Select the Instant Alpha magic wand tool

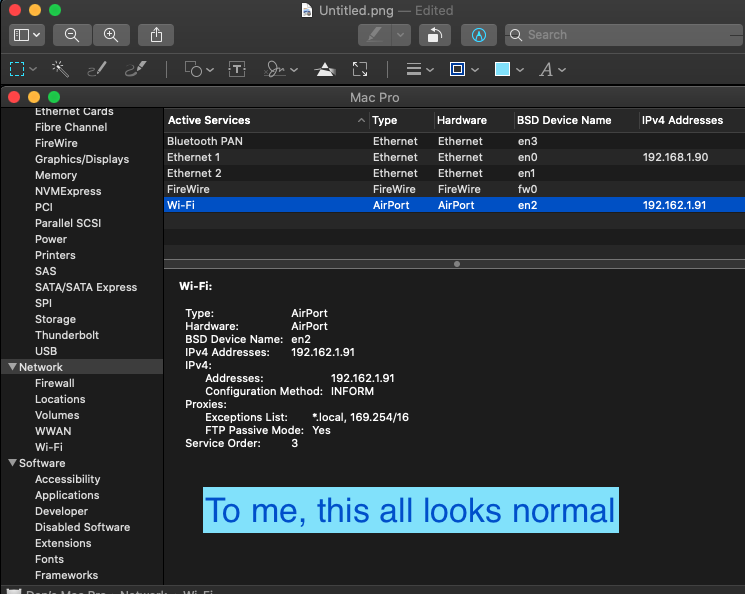(x=60, y=69)
